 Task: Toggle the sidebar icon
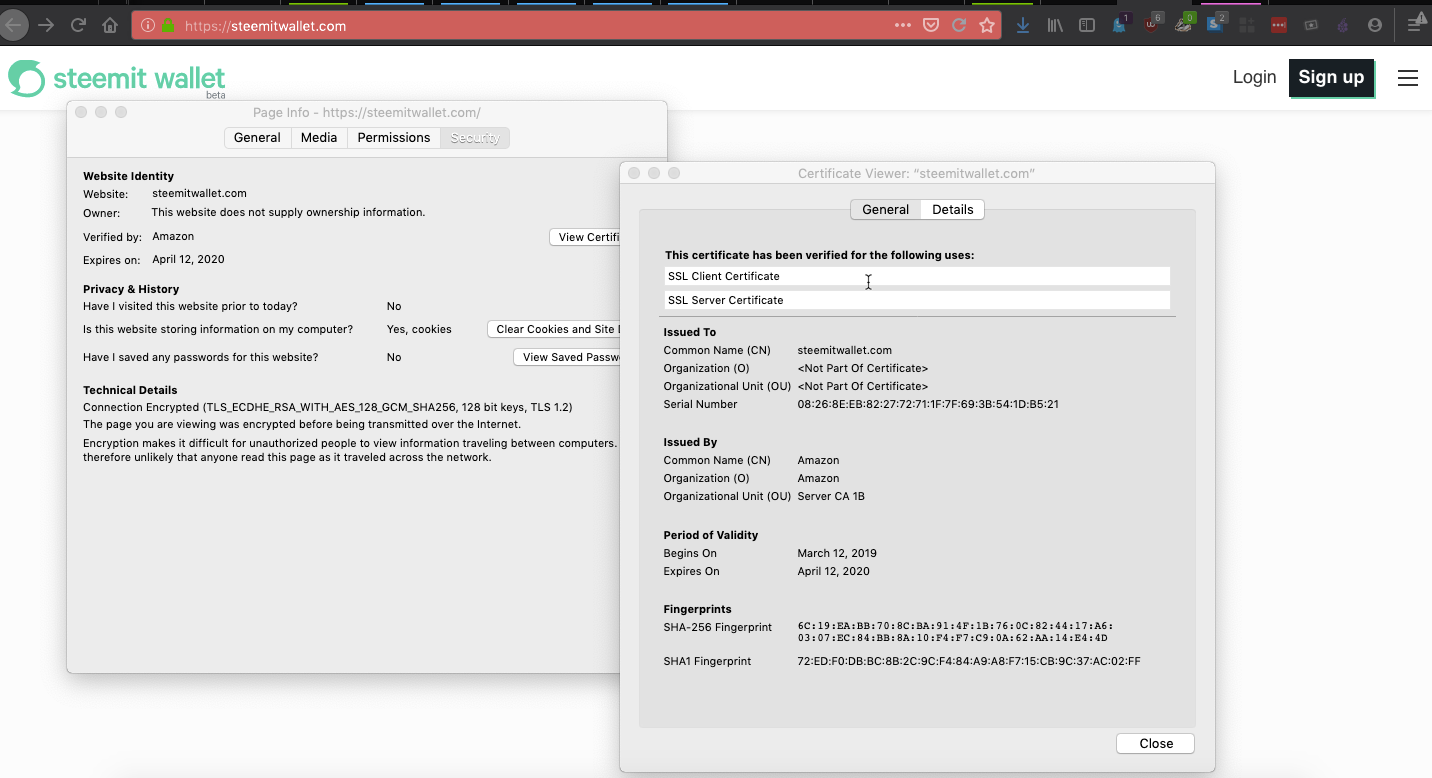(x=1087, y=26)
